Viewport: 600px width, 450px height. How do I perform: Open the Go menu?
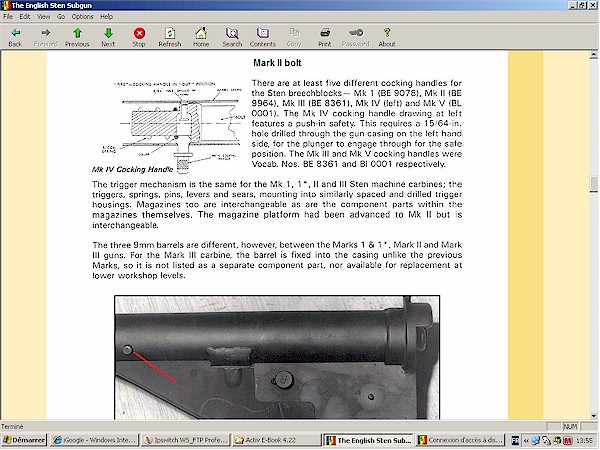61,16
